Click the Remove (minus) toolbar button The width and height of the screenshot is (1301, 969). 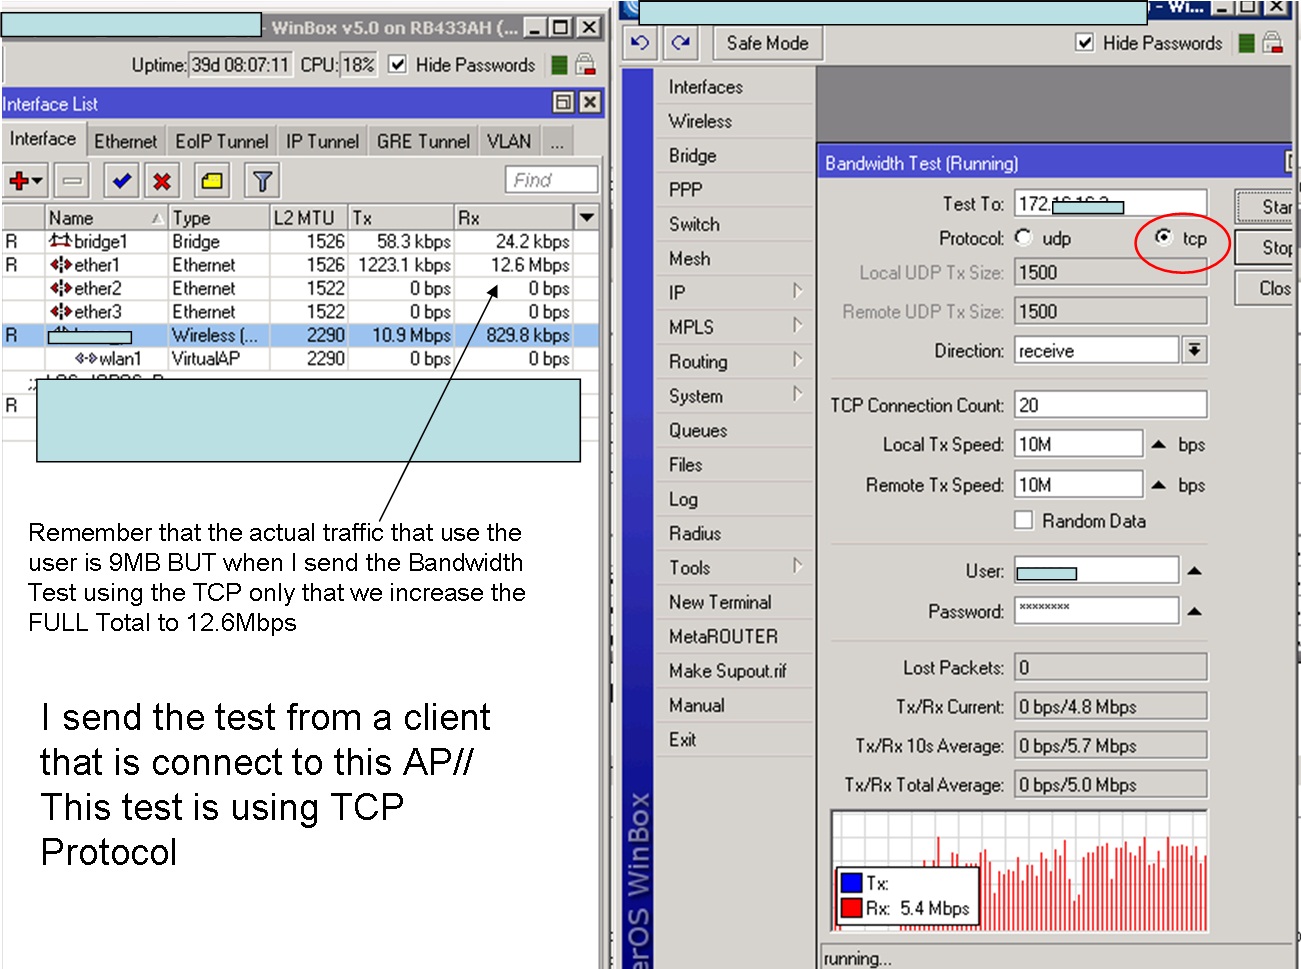(x=72, y=181)
